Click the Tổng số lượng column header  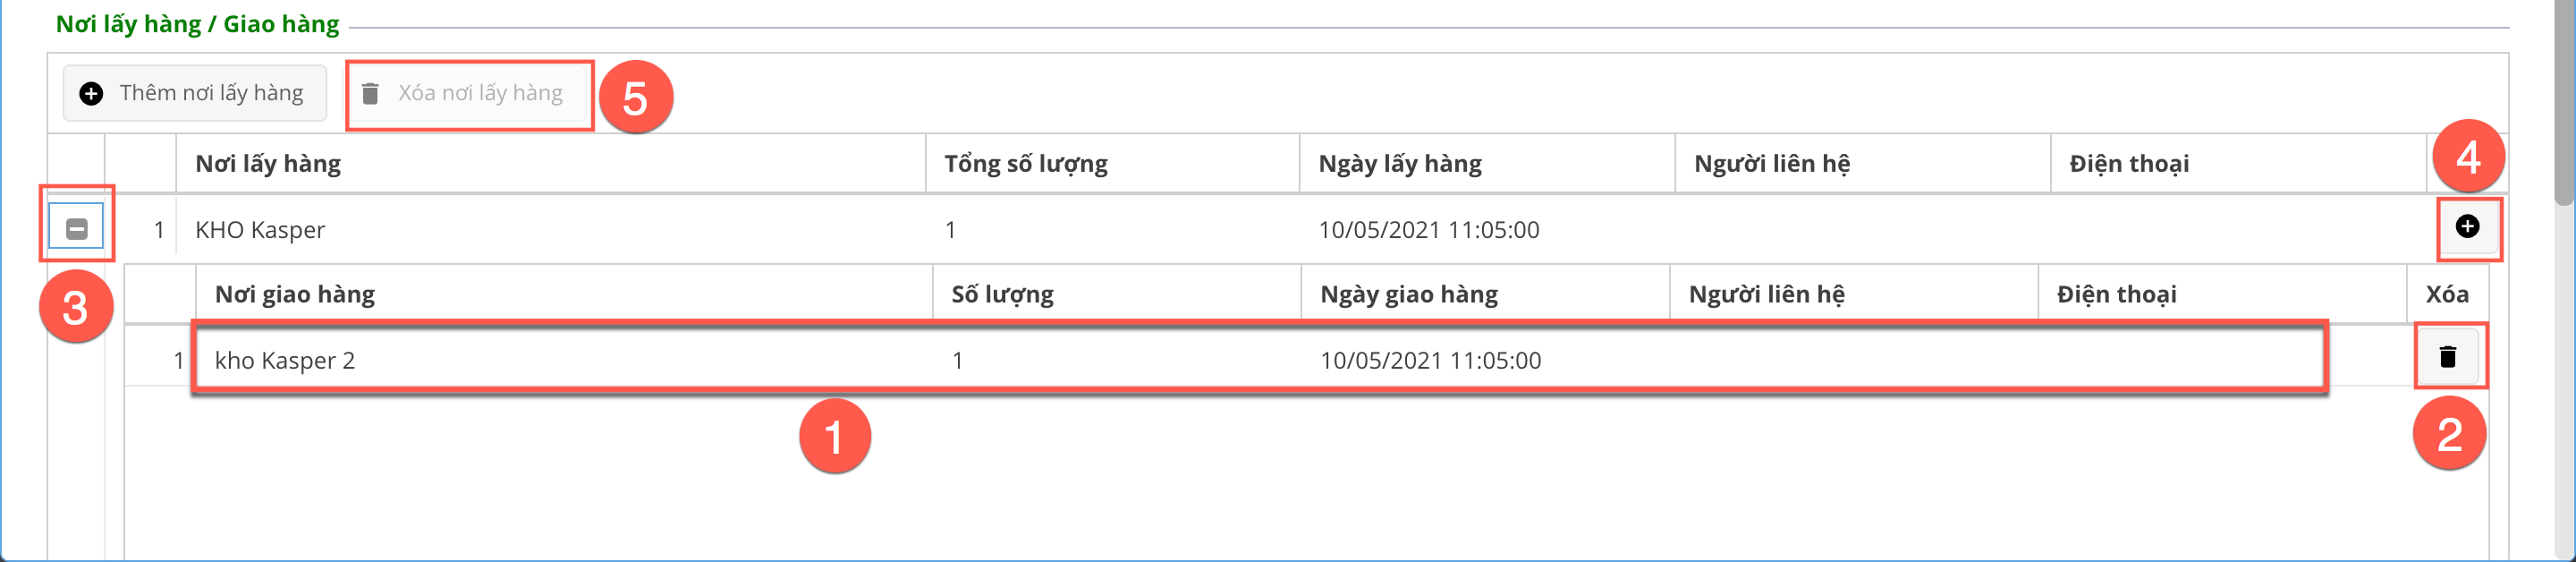(1025, 164)
